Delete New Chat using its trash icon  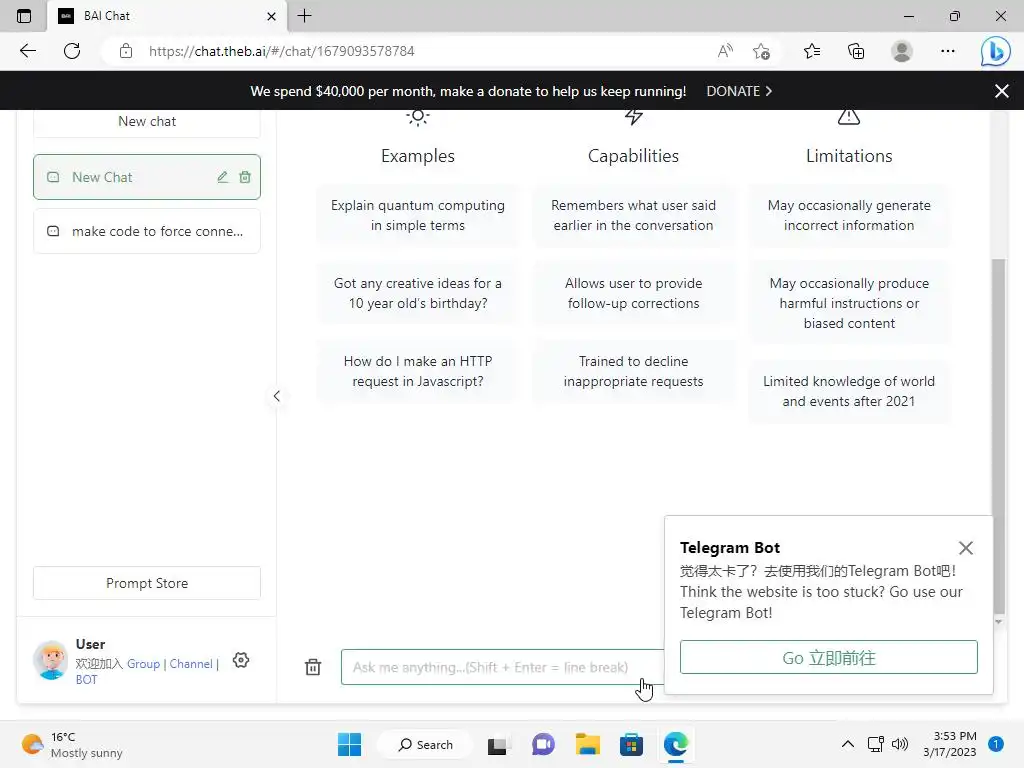(x=245, y=177)
